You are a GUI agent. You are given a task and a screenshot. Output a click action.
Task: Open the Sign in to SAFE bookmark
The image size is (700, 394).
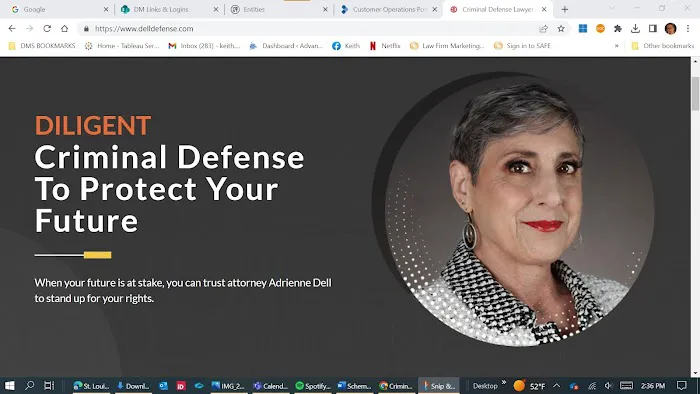coord(522,46)
